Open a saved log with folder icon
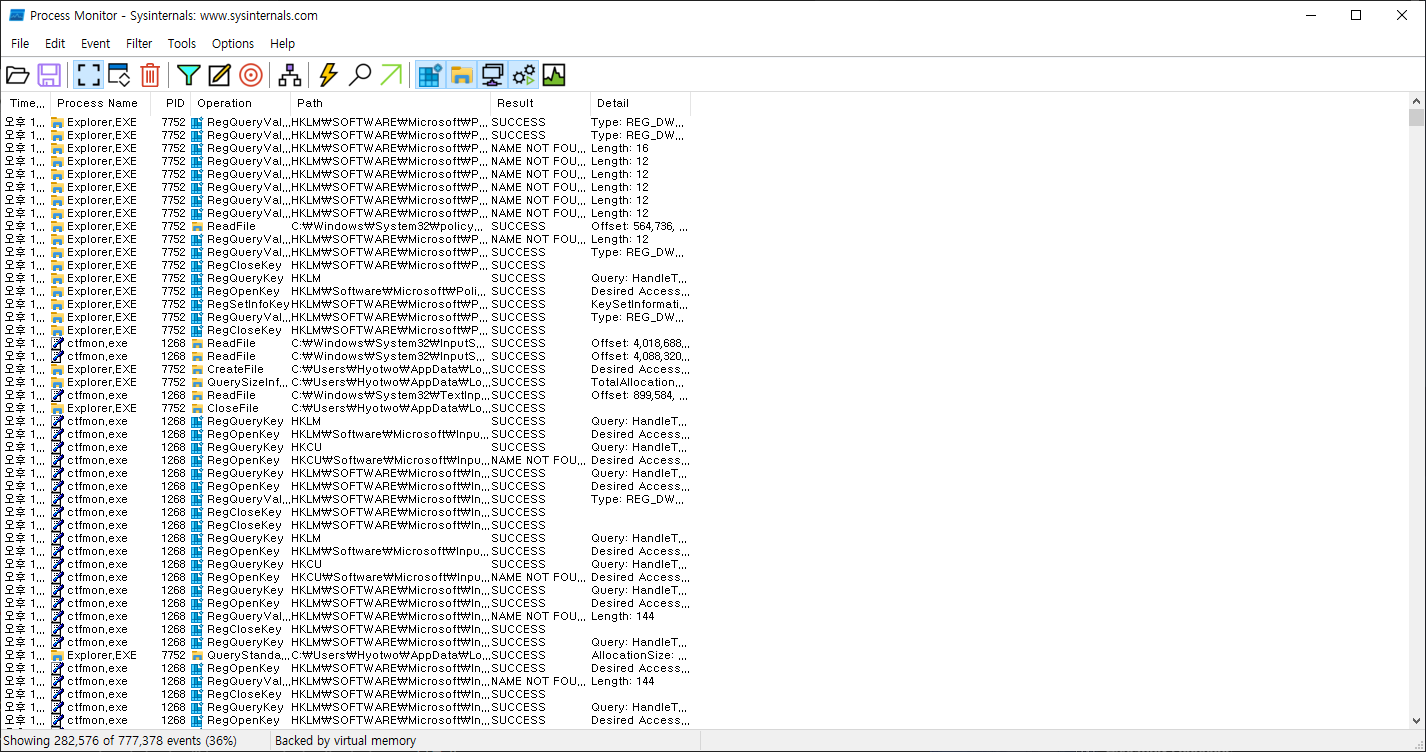Viewport: 1426px width, 752px height. coord(18,75)
